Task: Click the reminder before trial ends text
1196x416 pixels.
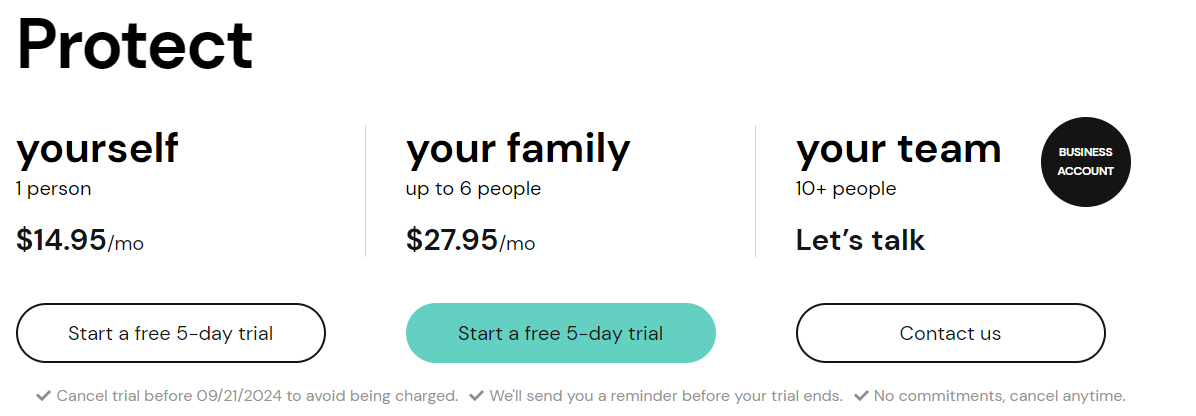Action: tap(666, 396)
